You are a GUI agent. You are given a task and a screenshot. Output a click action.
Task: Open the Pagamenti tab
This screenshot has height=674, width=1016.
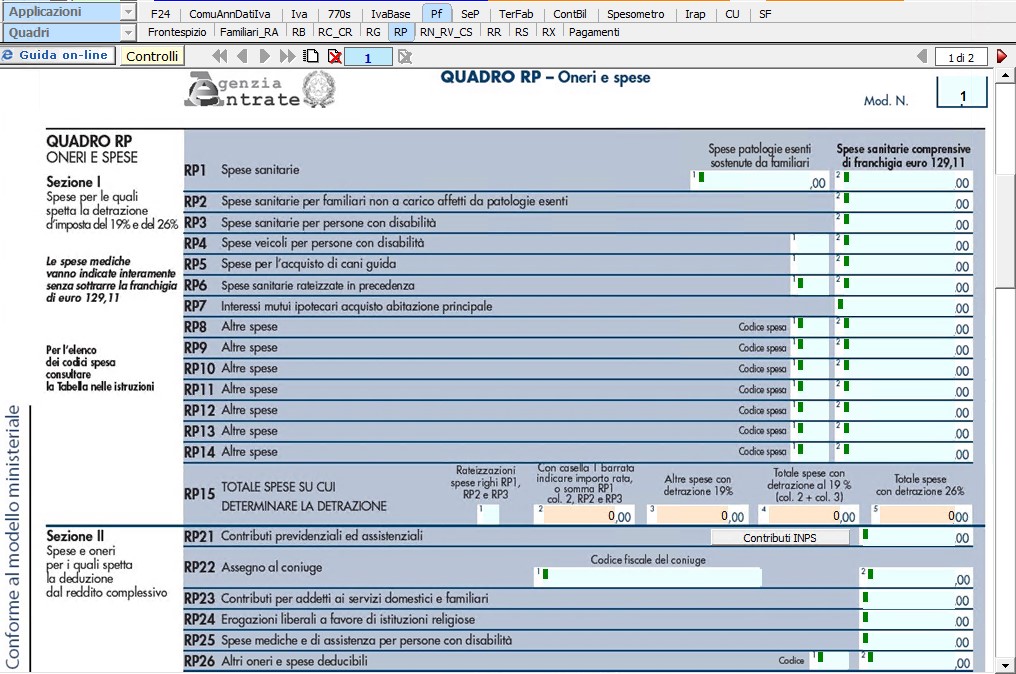pyautogui.click(x=594, y=32)
